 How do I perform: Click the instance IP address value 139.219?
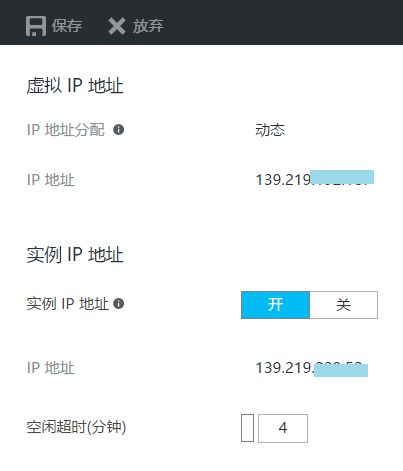click(312, 368)
